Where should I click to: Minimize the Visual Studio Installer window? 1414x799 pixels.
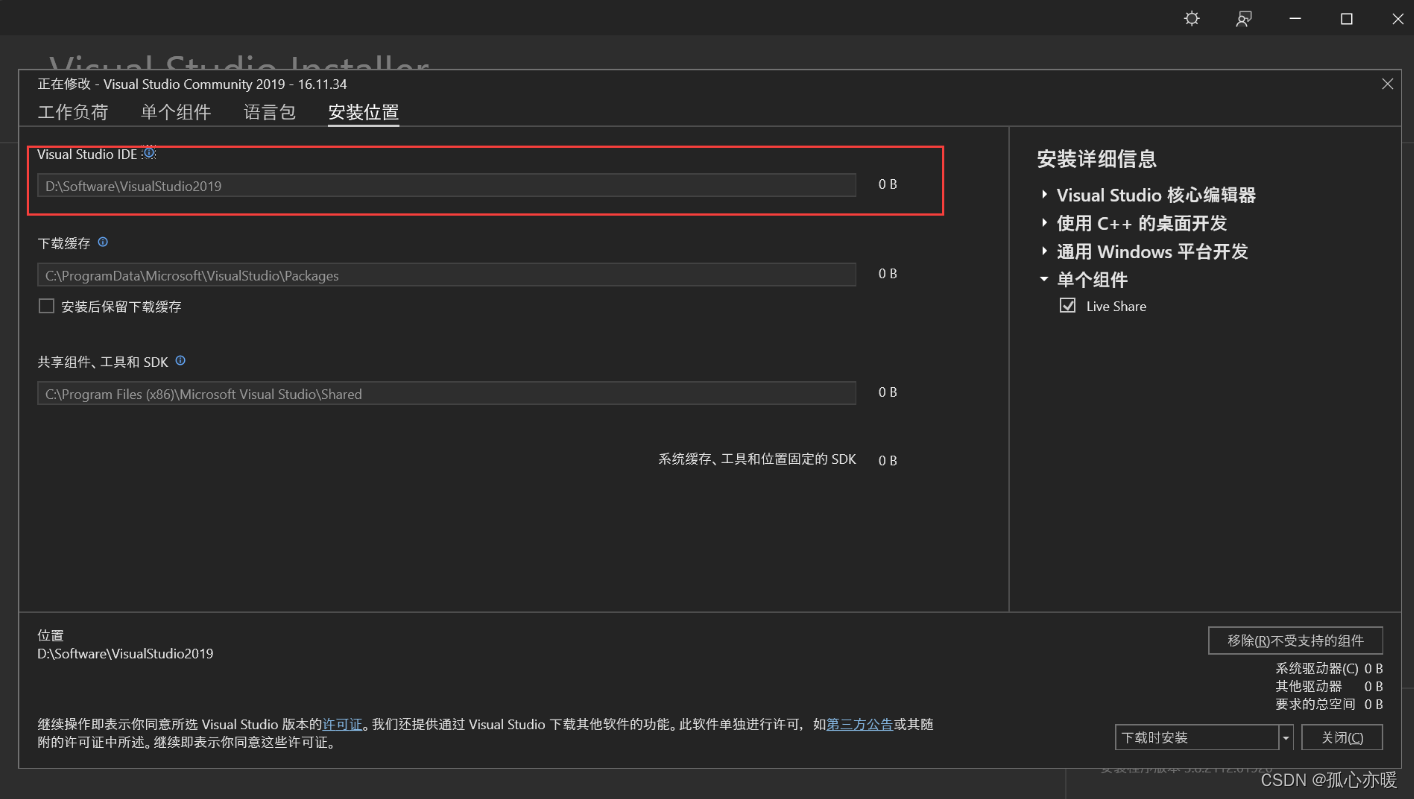pos(1295,19)
